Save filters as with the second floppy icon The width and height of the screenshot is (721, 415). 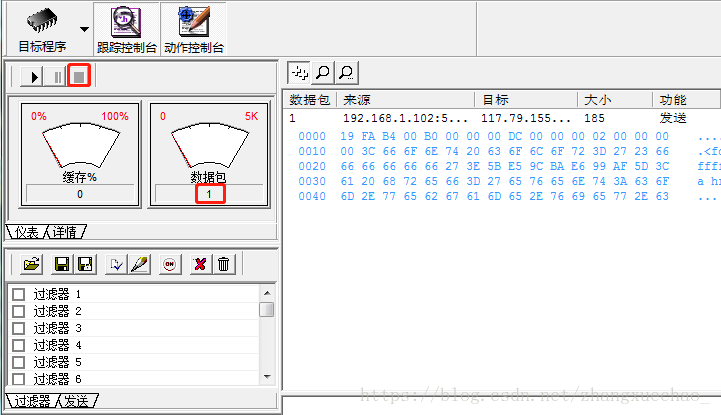[x=86, y=264]
